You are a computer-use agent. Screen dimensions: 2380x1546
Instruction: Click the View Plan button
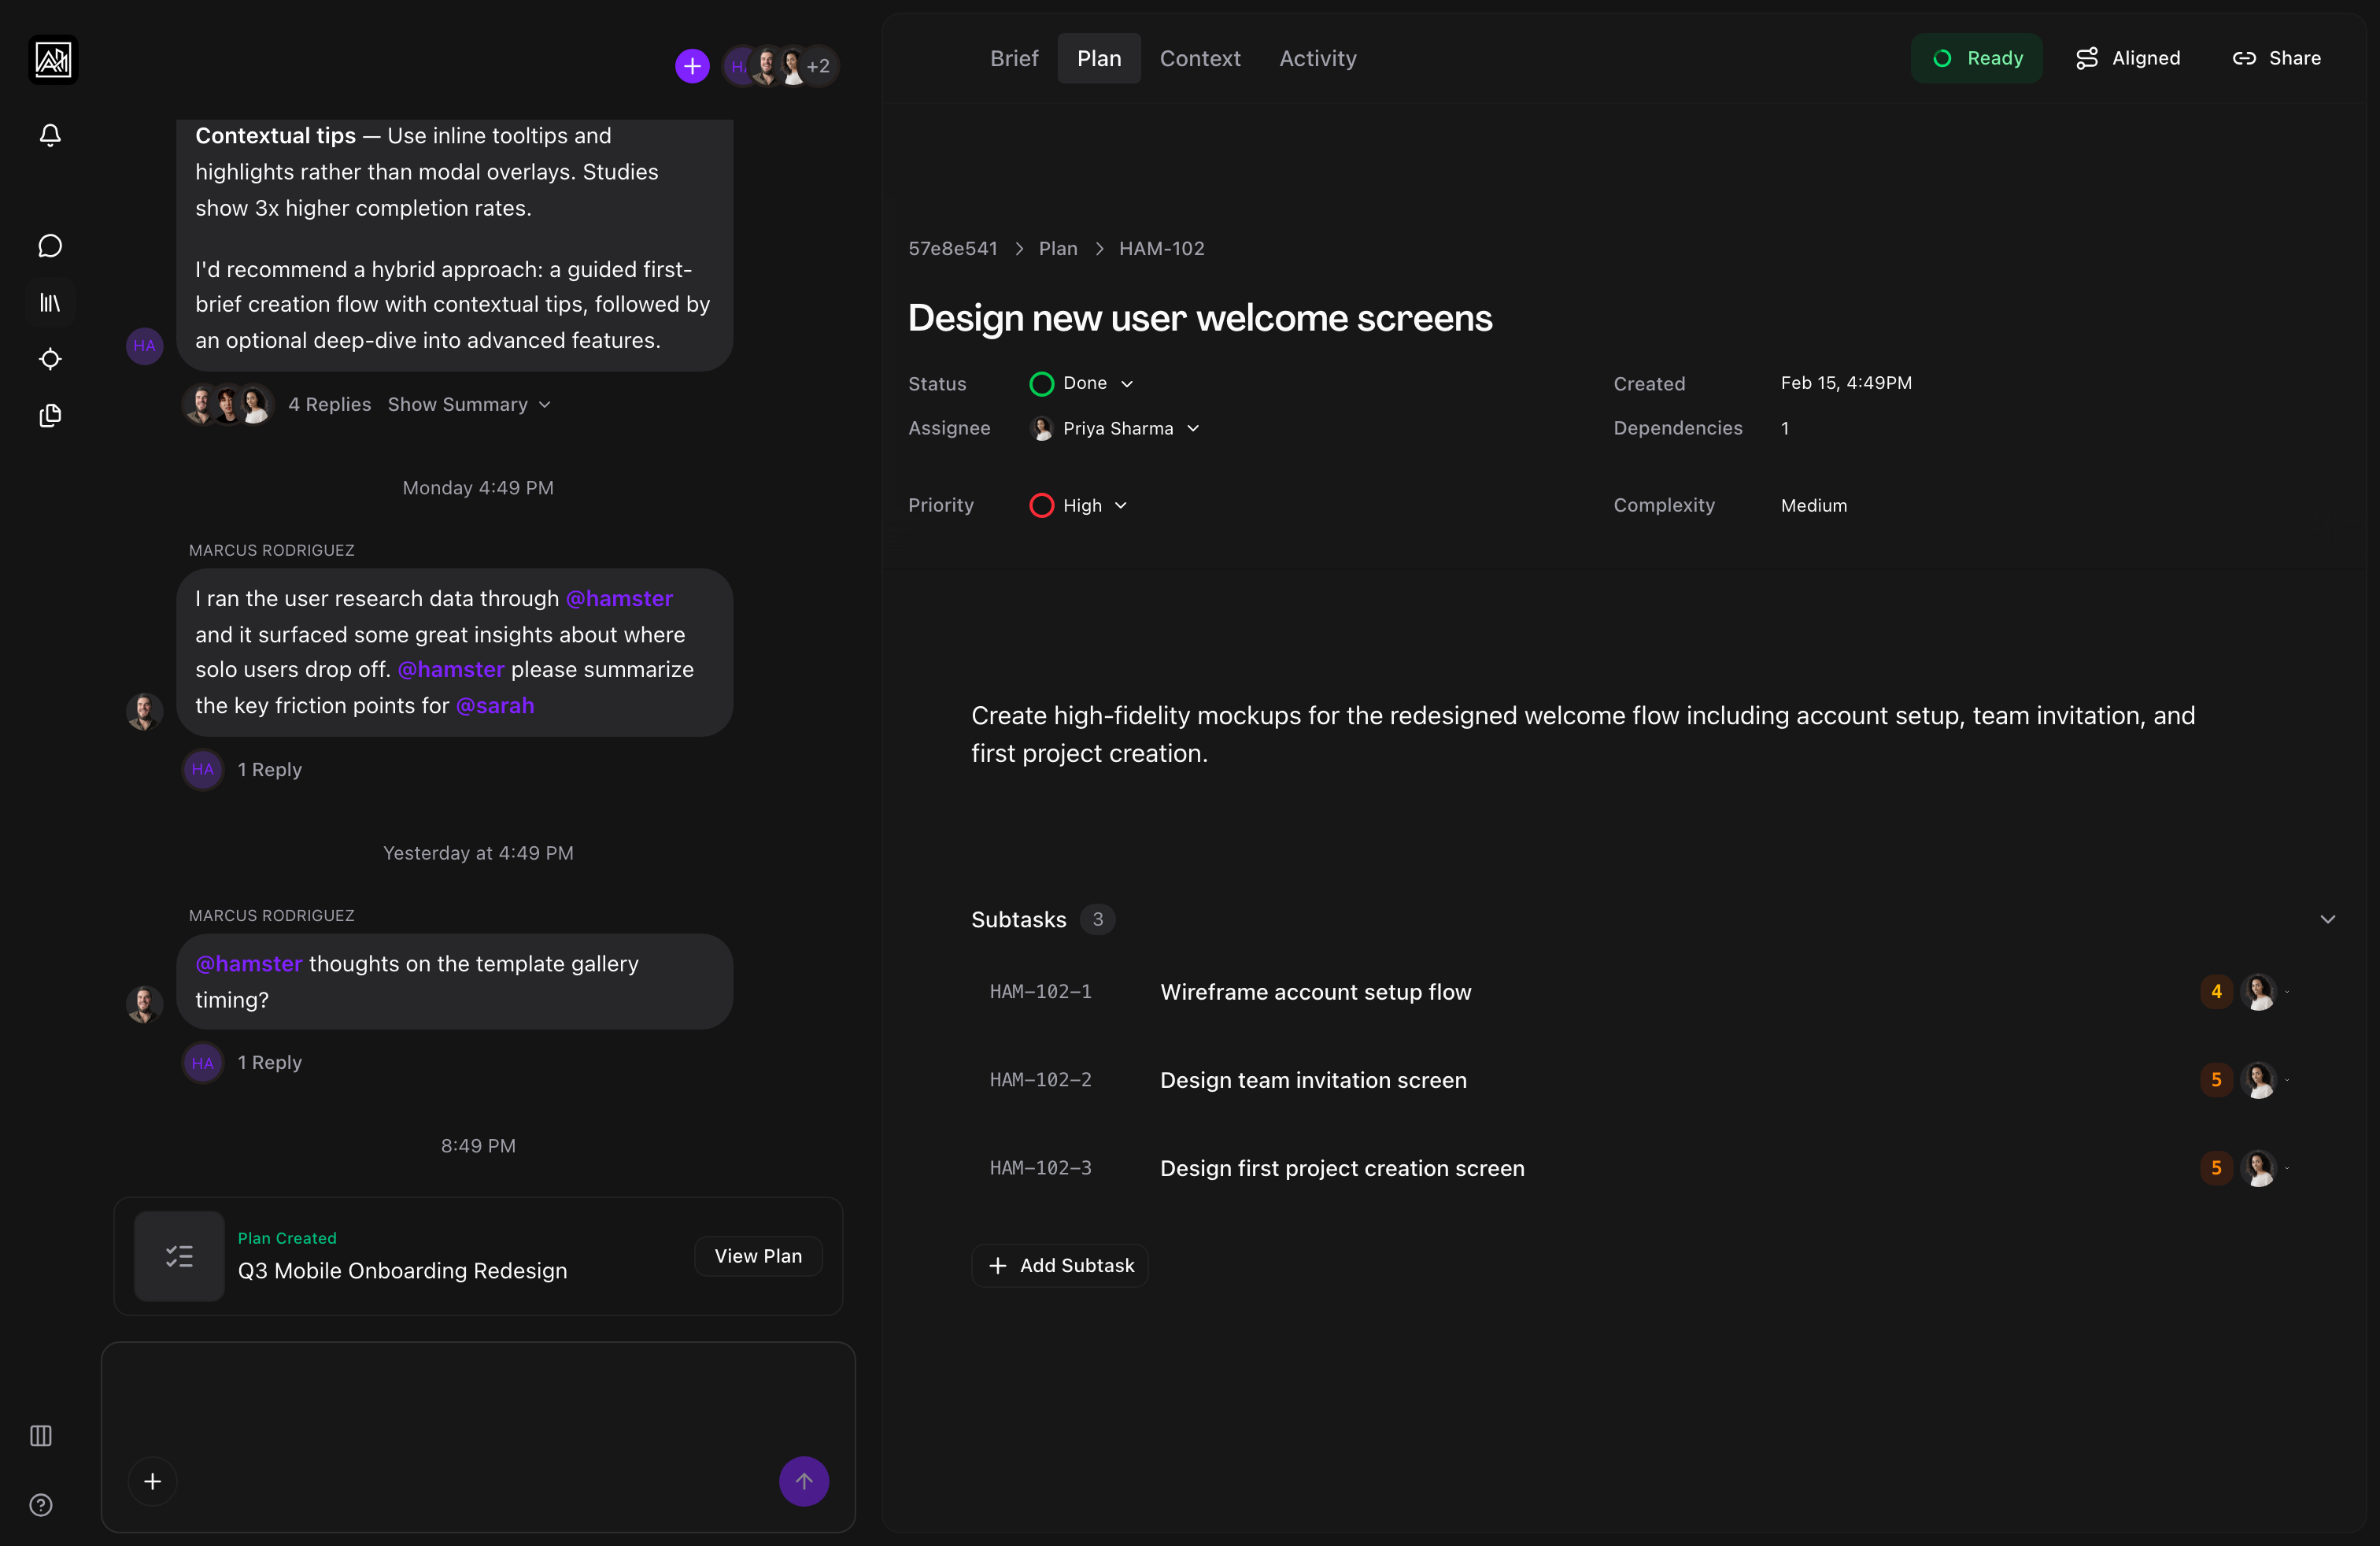(x=758, y=1256)
